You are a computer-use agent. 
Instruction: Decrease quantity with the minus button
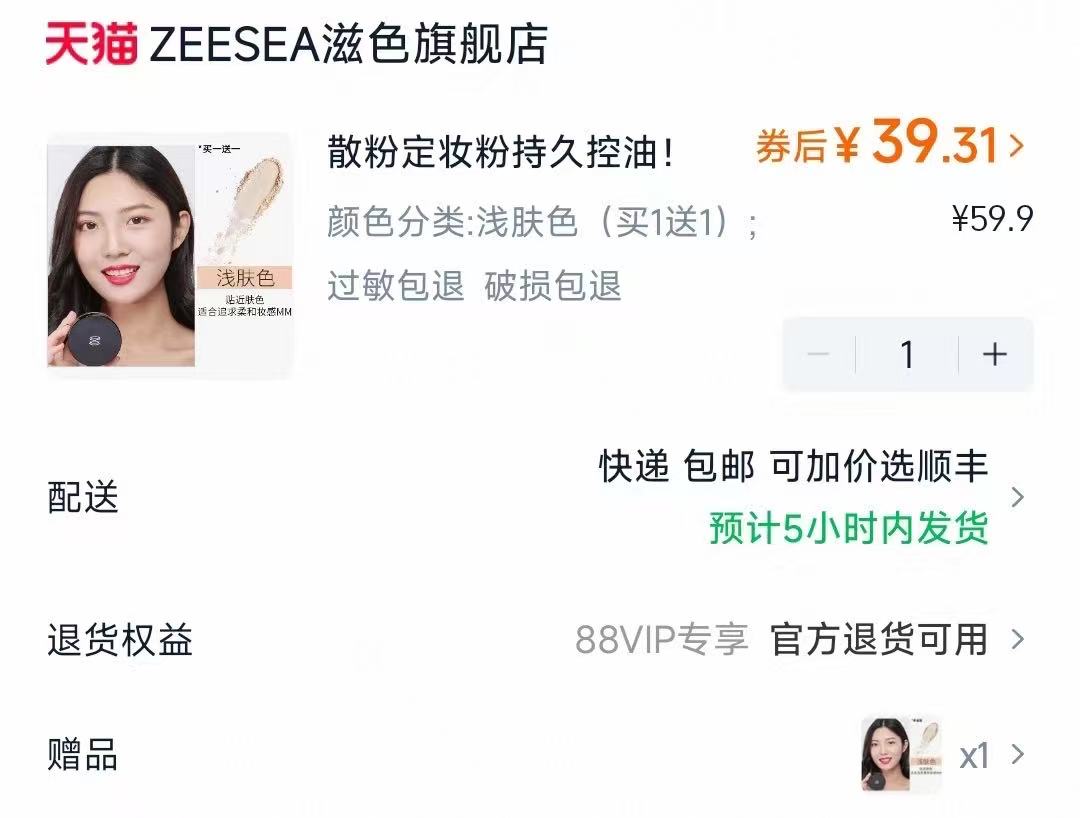(x=818, y=355)
